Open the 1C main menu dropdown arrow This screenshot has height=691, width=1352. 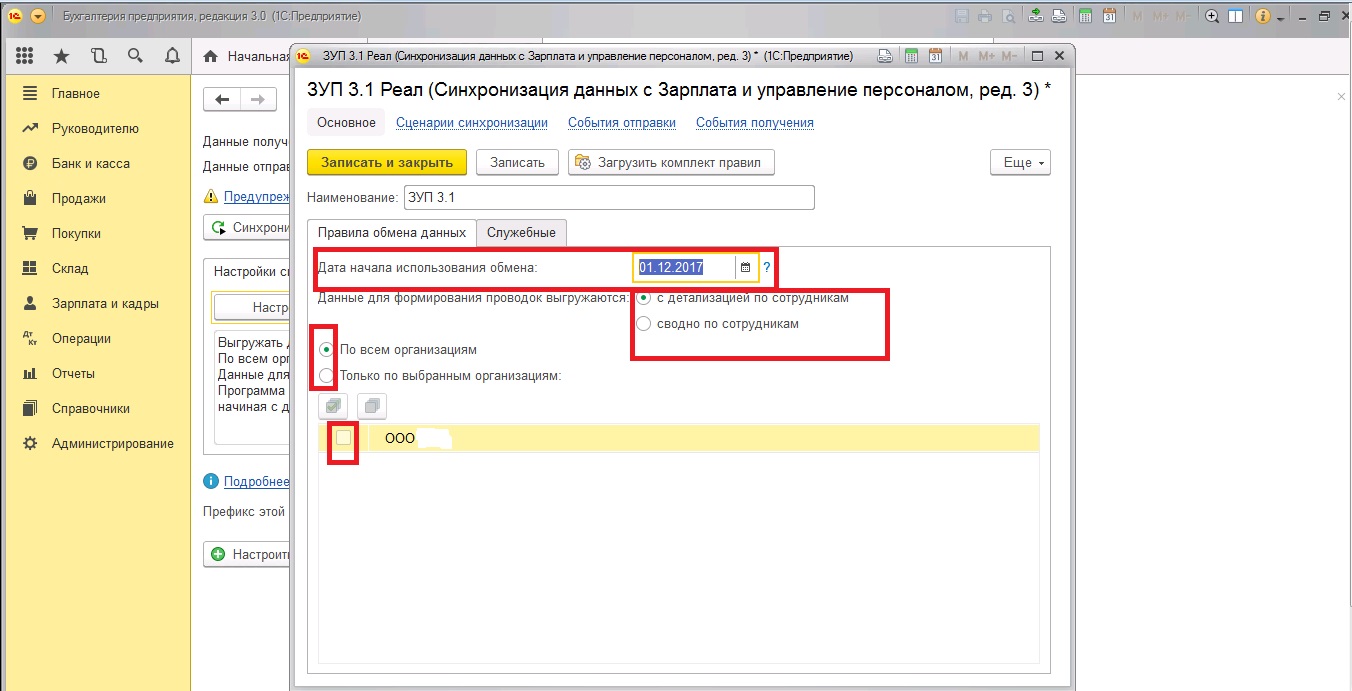(38, 16)
